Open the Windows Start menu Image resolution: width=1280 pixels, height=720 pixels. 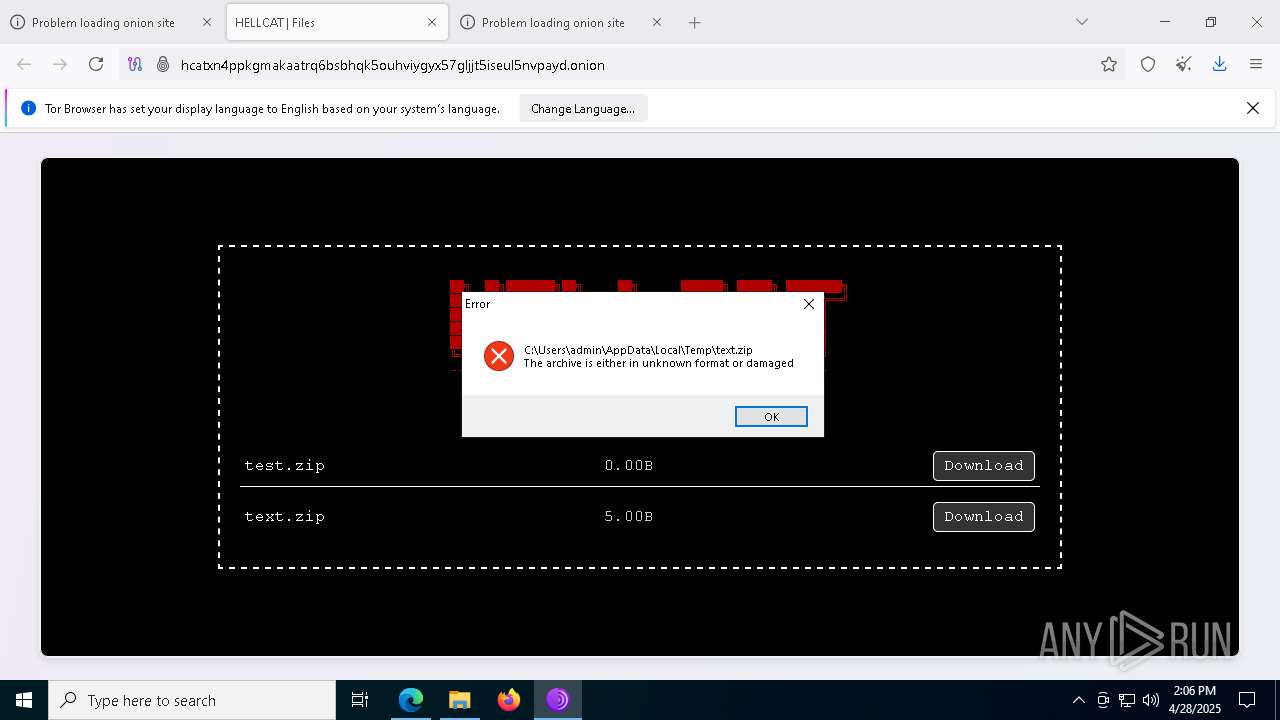[x=24, y=700]
